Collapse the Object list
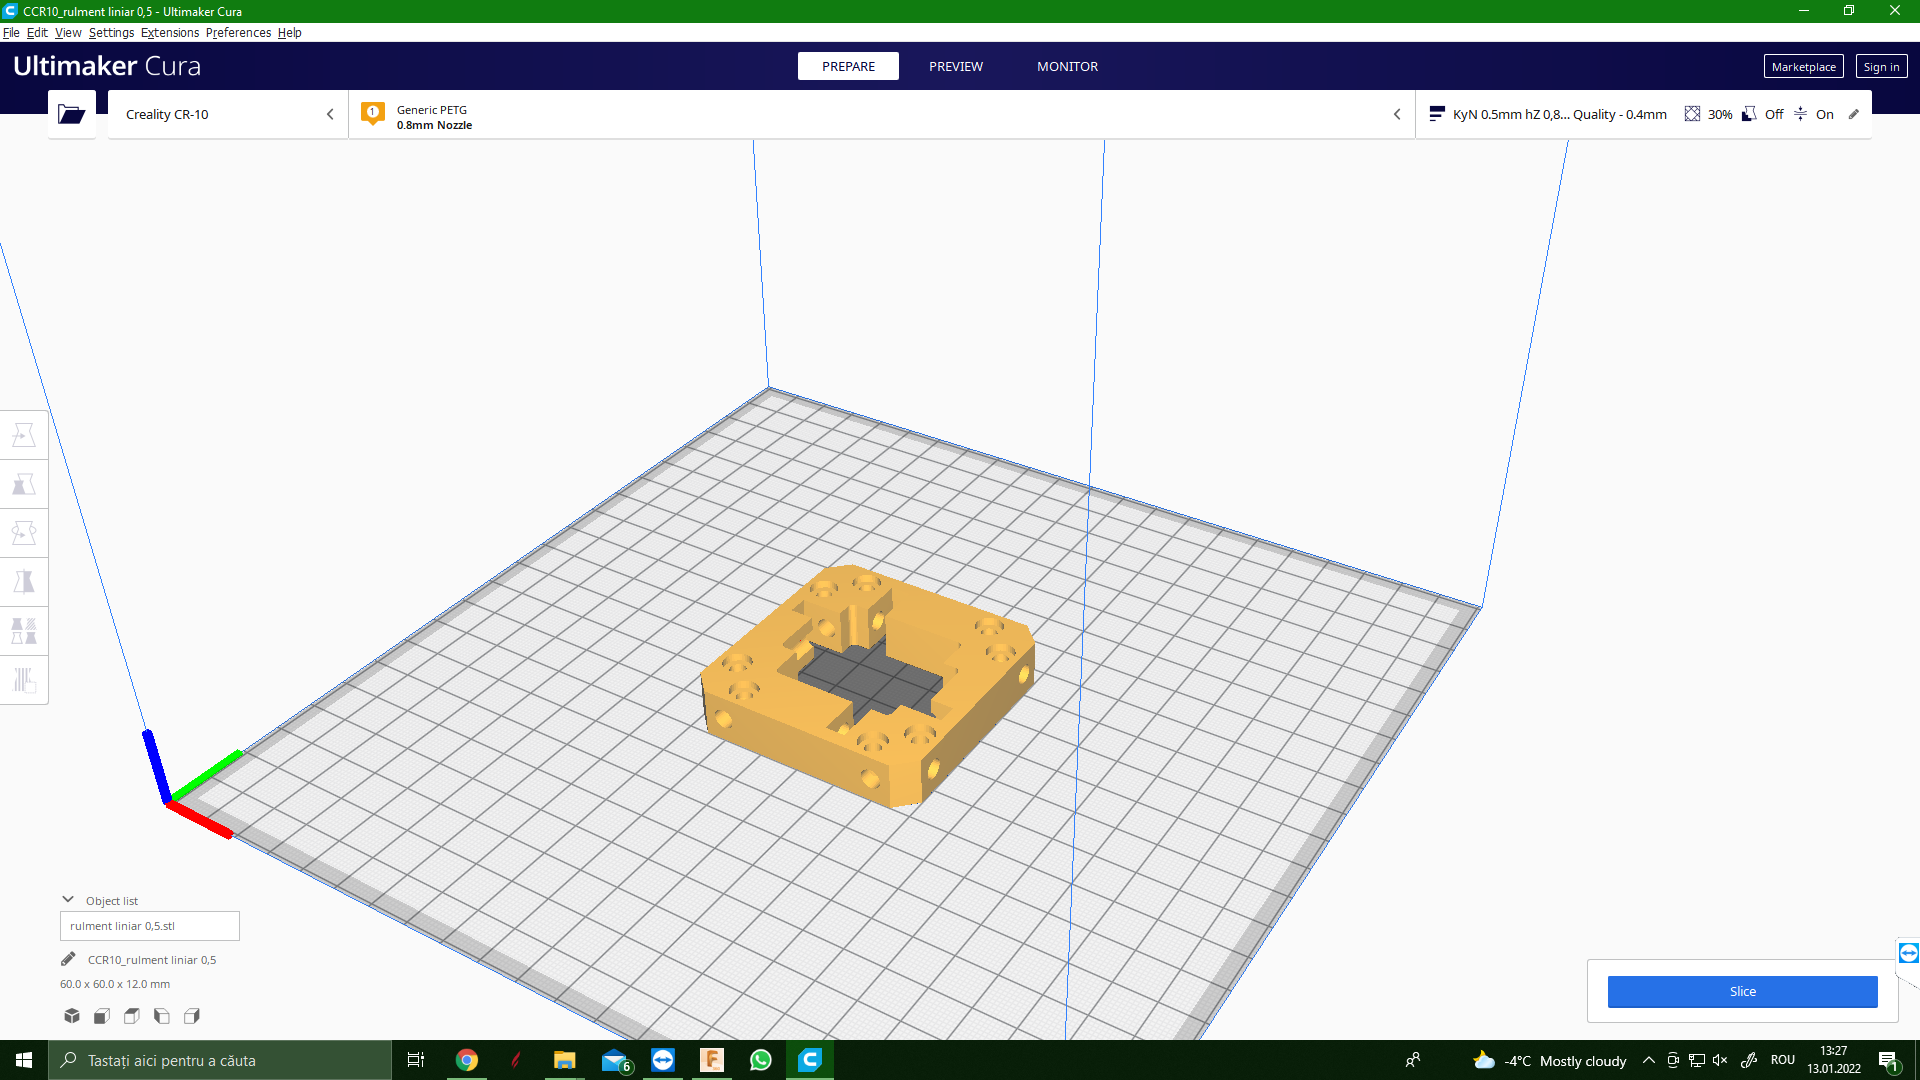1920x1080 pixels. [x=68, y=900]
